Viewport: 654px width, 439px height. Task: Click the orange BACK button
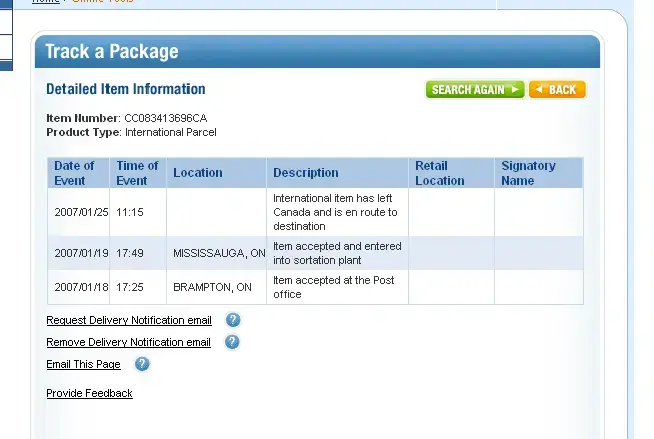pos(557,90)
